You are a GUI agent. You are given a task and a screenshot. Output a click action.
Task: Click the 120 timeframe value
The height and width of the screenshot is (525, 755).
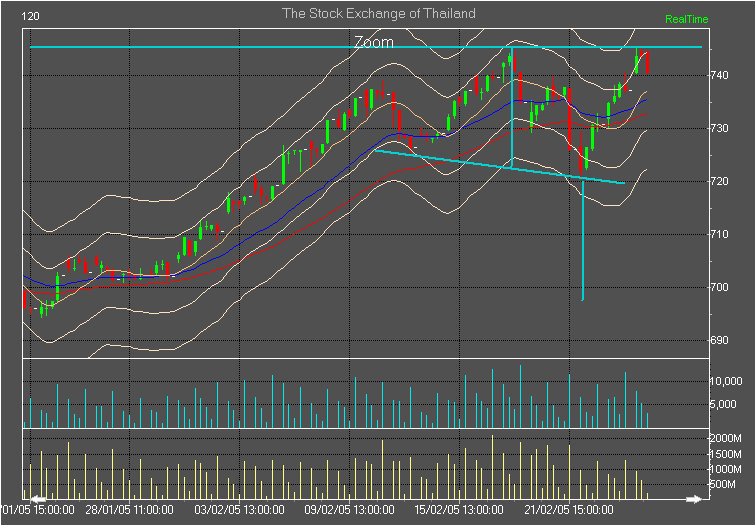[x=30, y=16]
